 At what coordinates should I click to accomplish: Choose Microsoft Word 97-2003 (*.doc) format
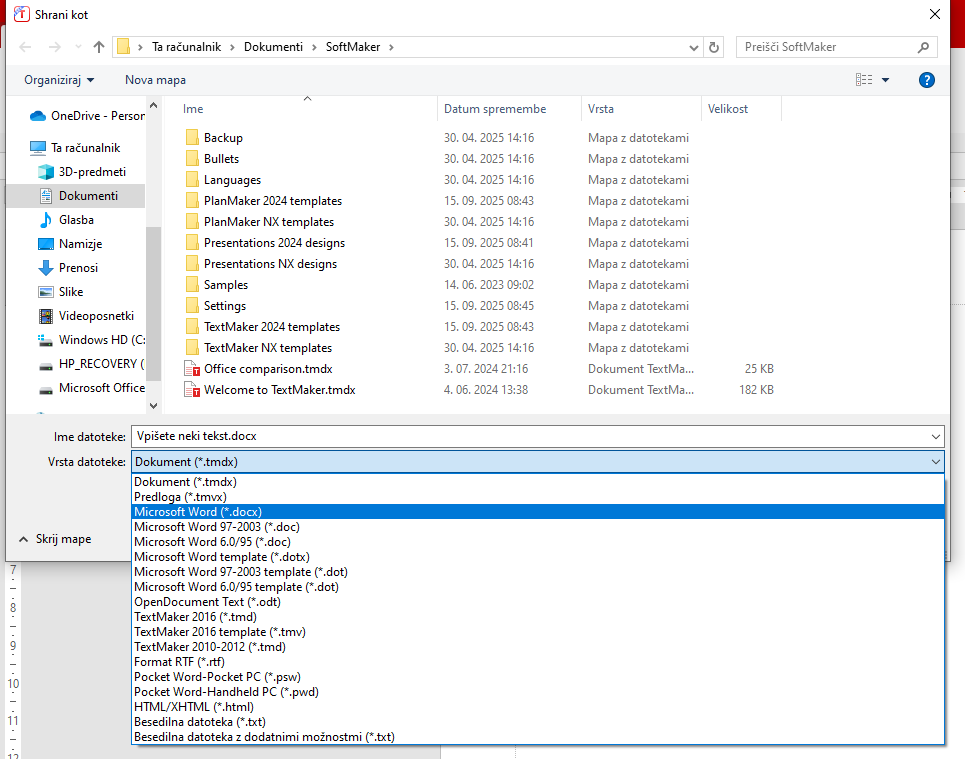pyautogui.click(x=538, y=527)
